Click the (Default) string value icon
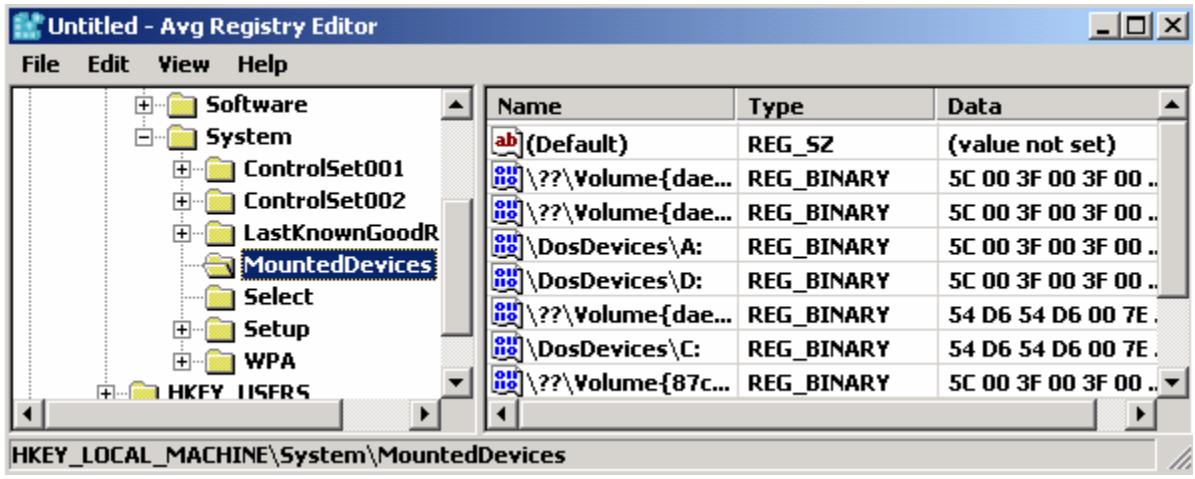Screen dimensions: 1195x479 tap(507, 143)
